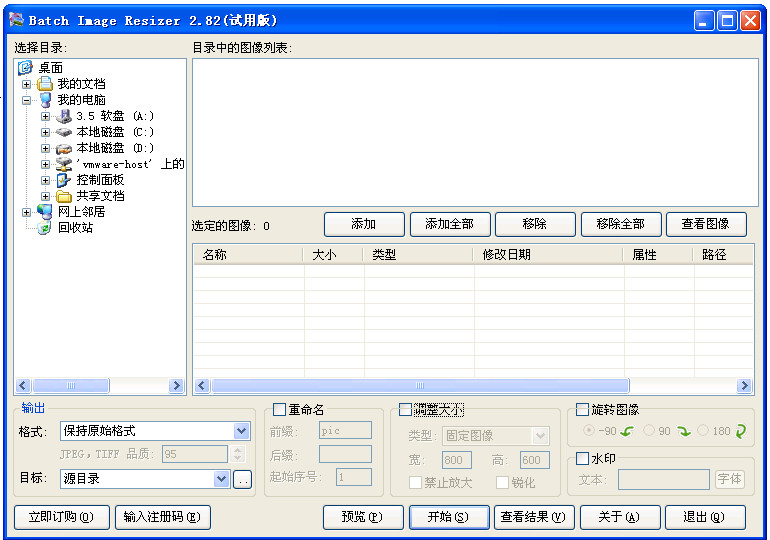Click the 3.5 软盘 (A:) floppy icon

pyautogui.click(x=64, y=116)
